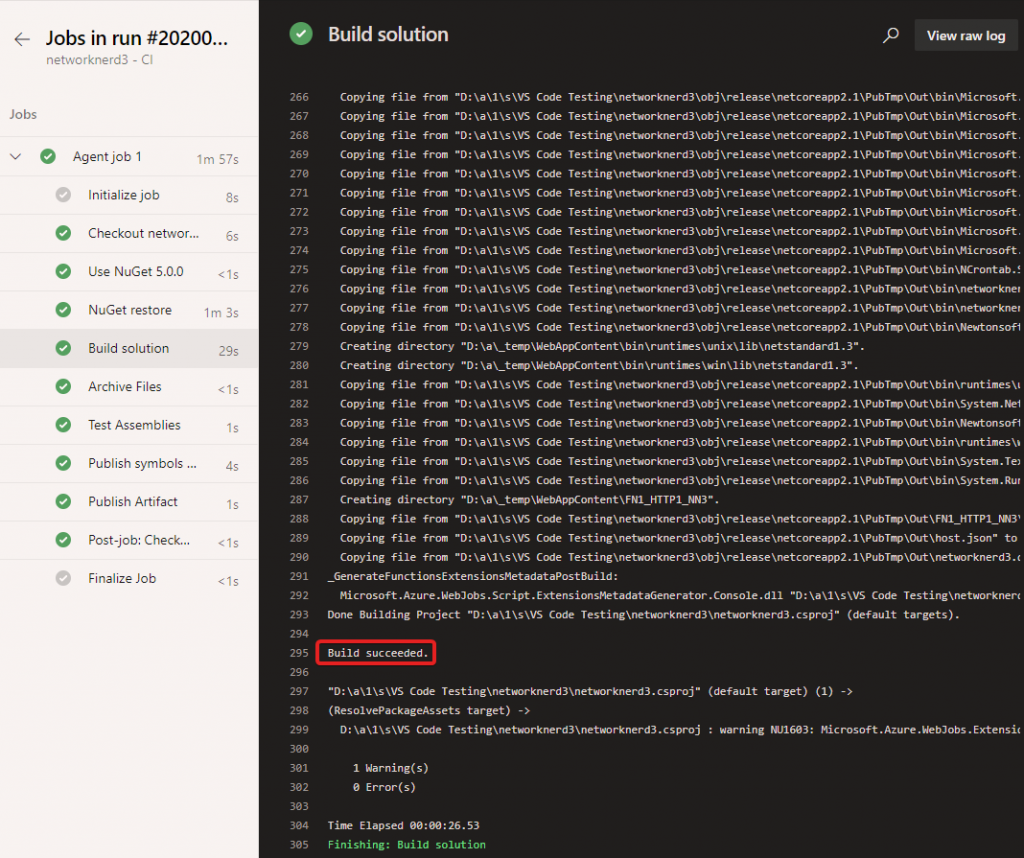Screen dimensions: 1024x858
Task: Open the Test Assemblies step
Action: (x=129, y=425)
